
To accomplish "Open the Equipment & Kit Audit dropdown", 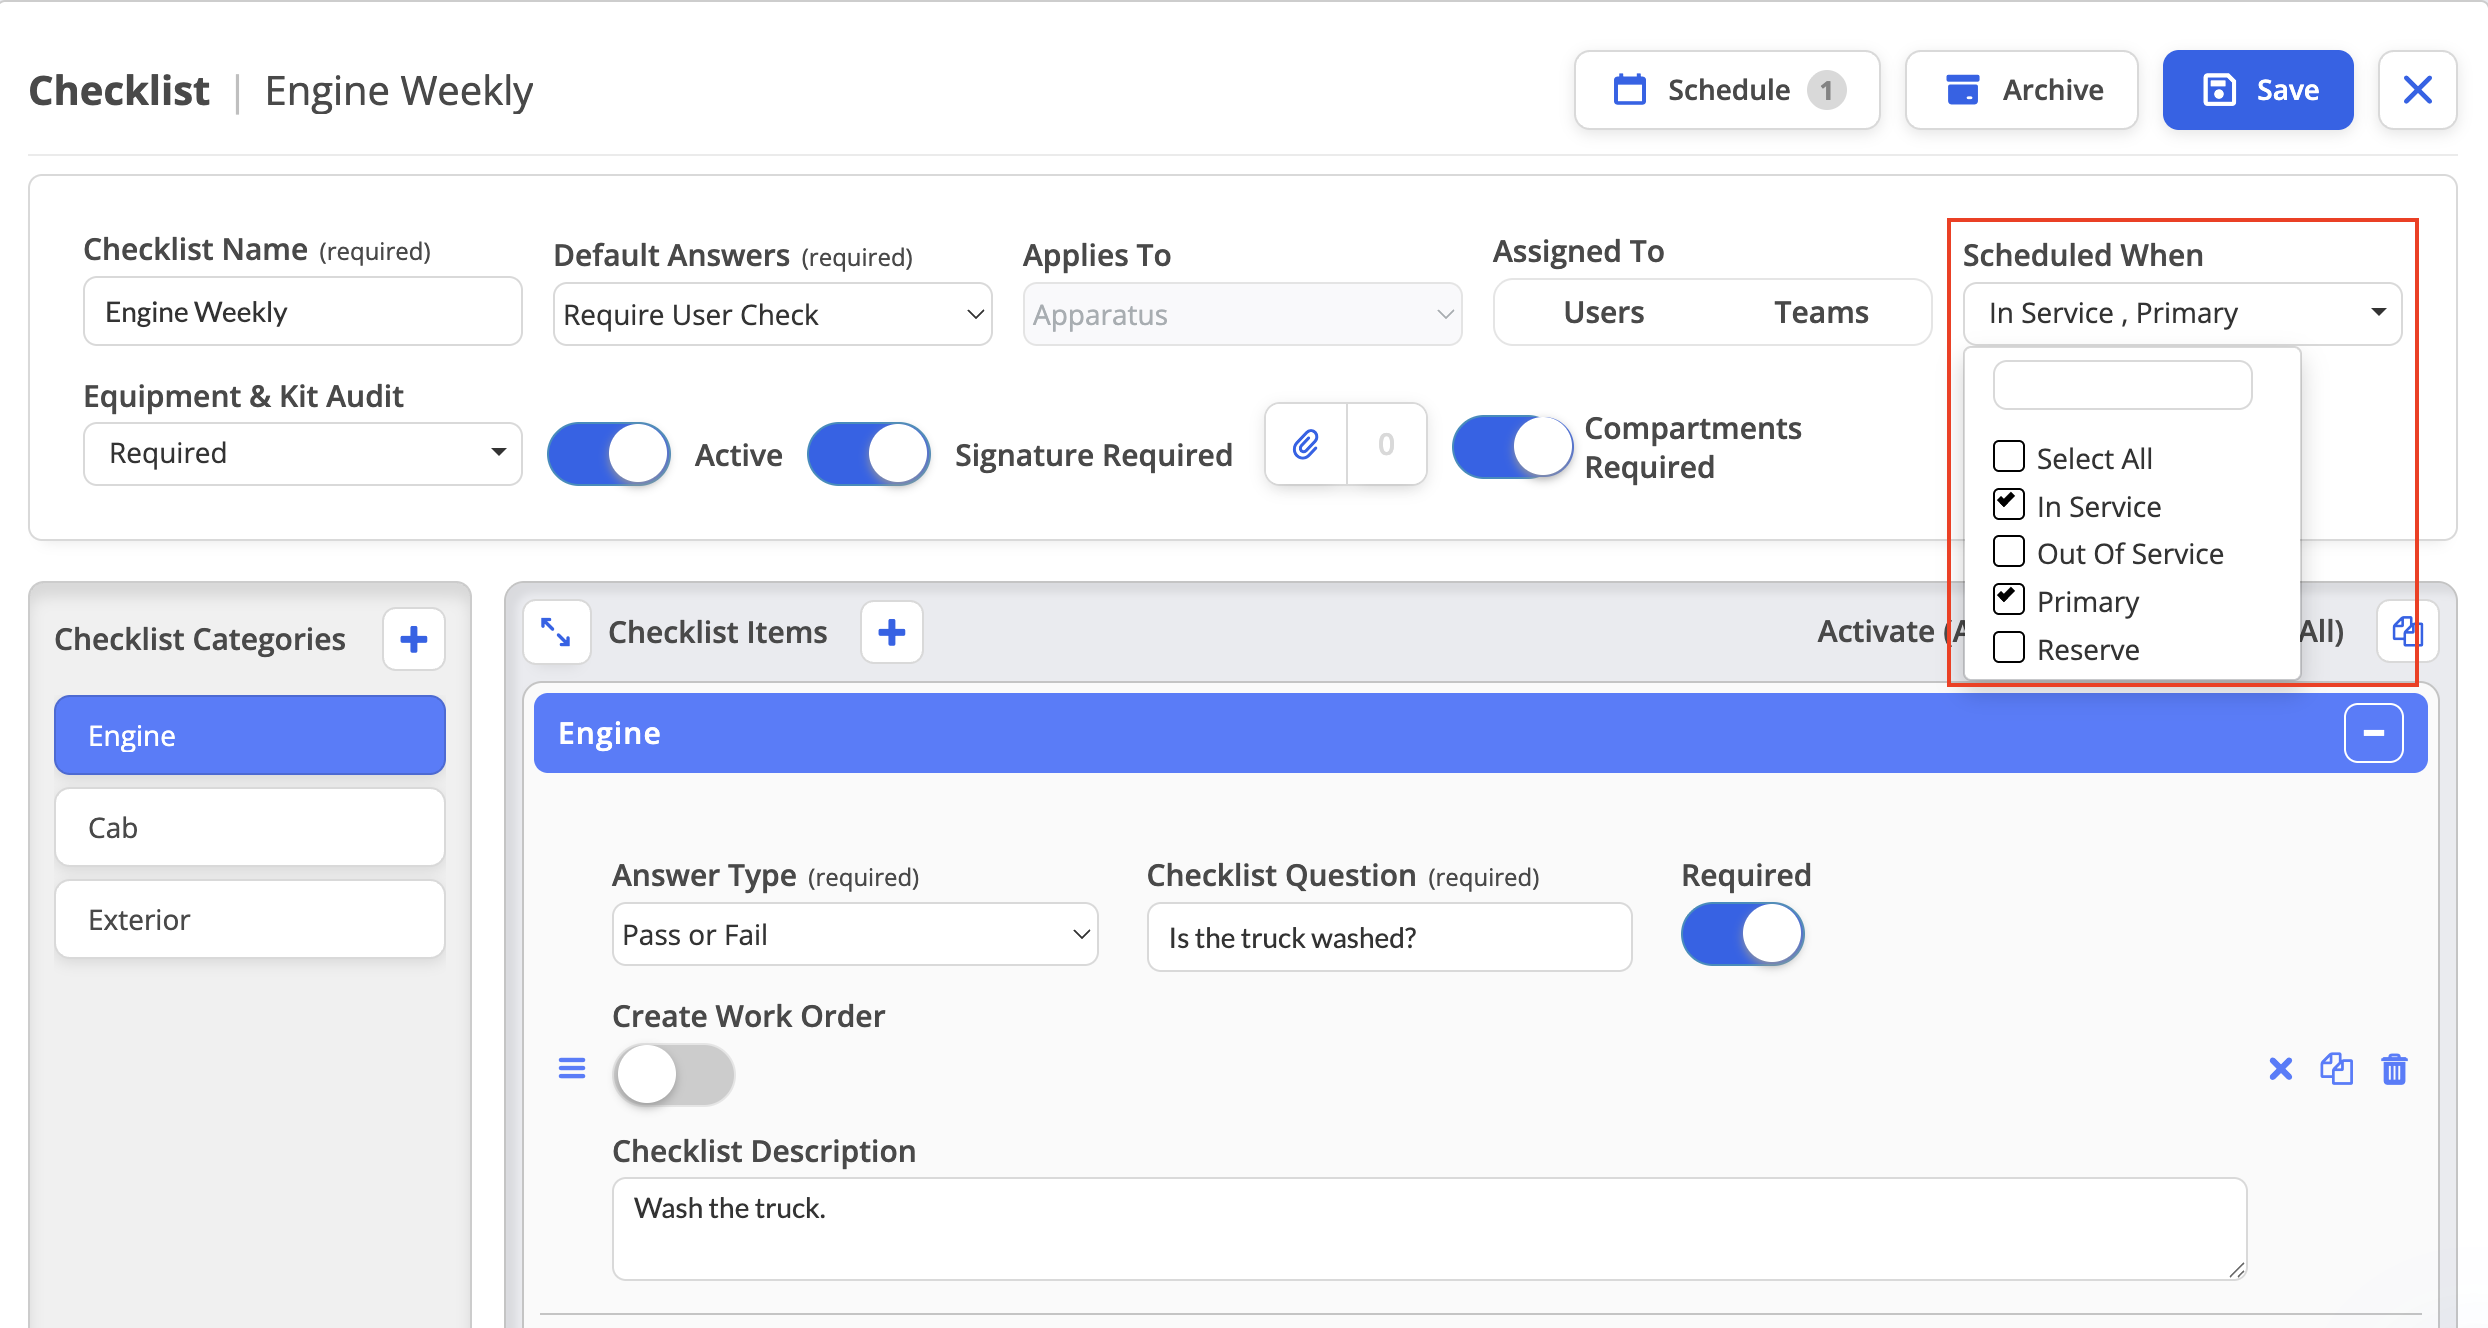I will 303,454.
